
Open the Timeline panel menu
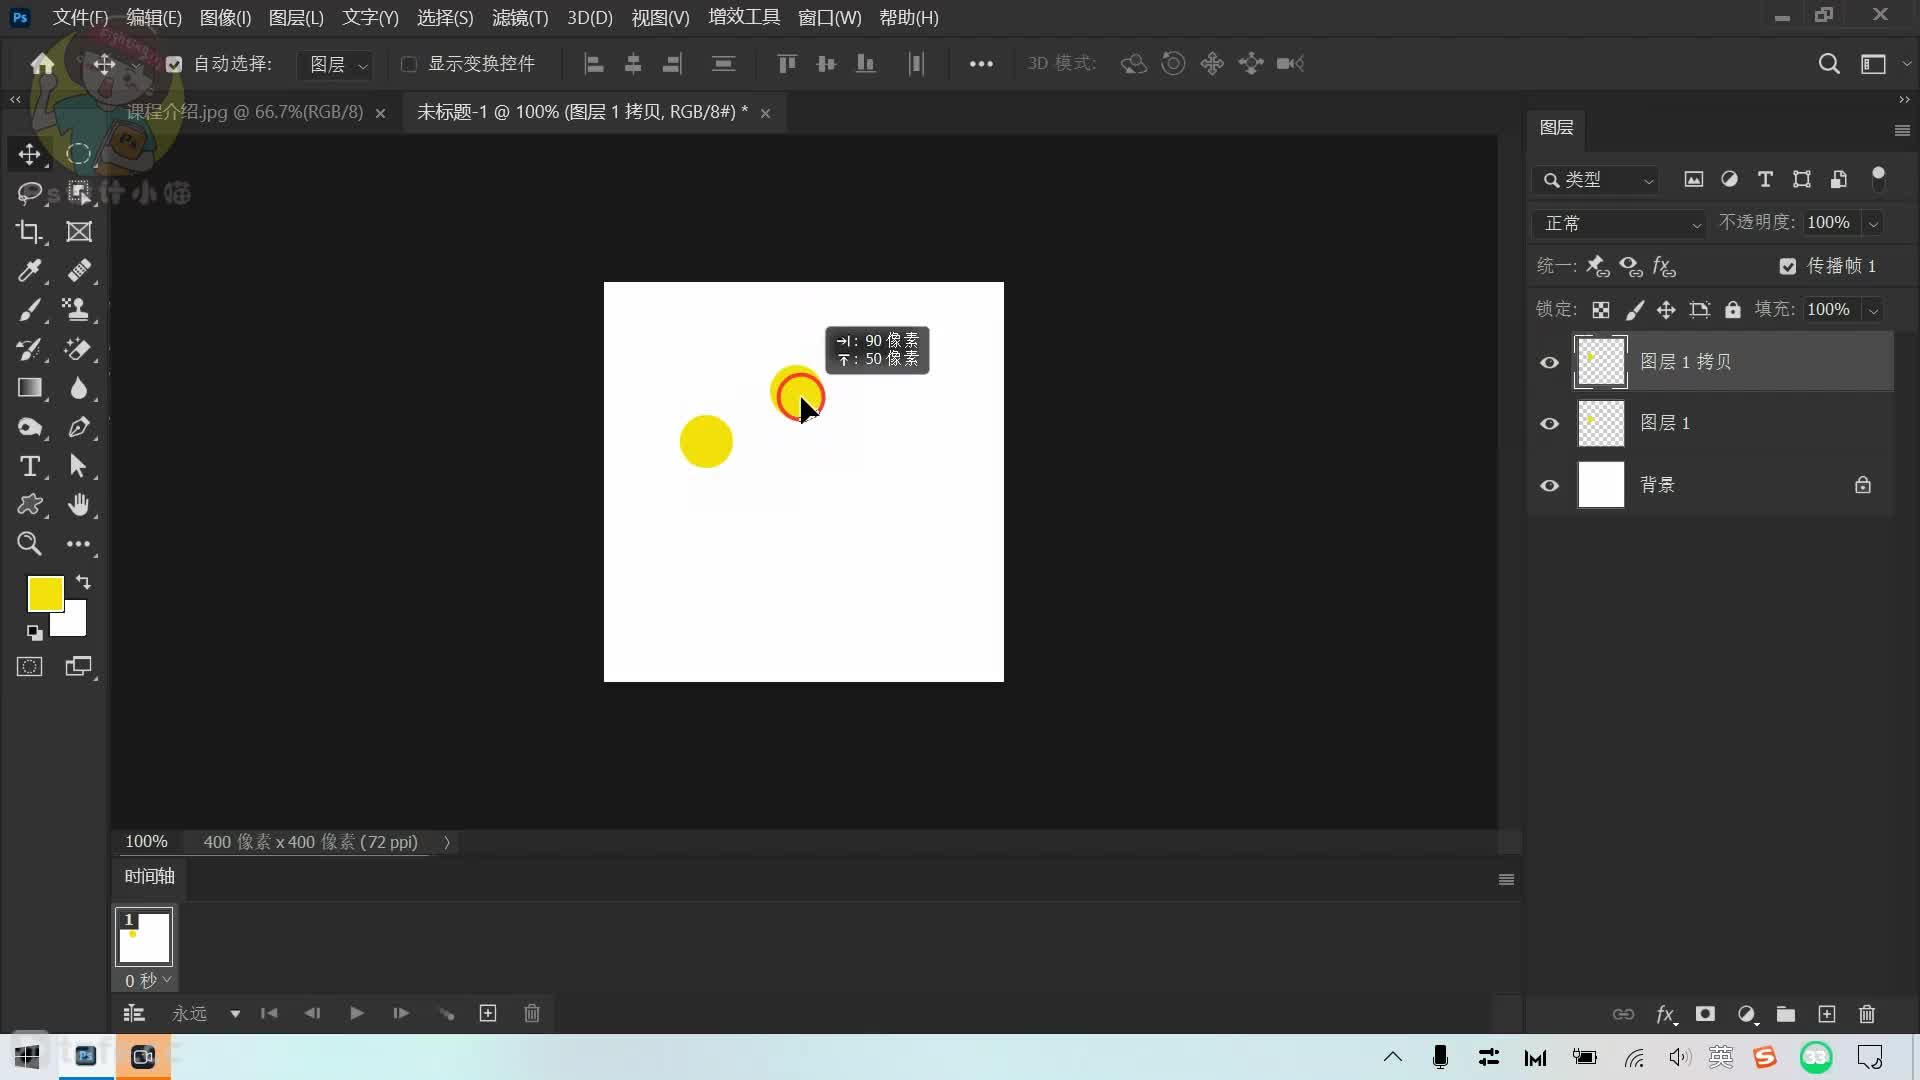[1506, 880]
